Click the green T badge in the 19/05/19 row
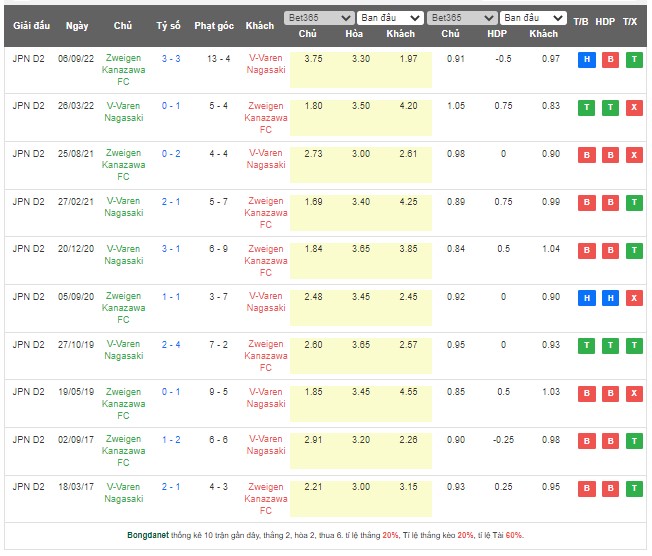 [x=634, y=392]
